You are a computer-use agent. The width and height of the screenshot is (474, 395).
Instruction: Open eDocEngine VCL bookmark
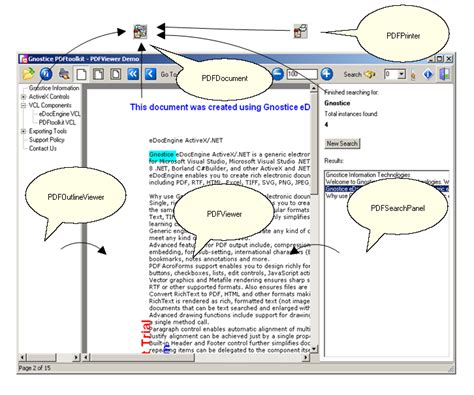click(x=59, y=114)
